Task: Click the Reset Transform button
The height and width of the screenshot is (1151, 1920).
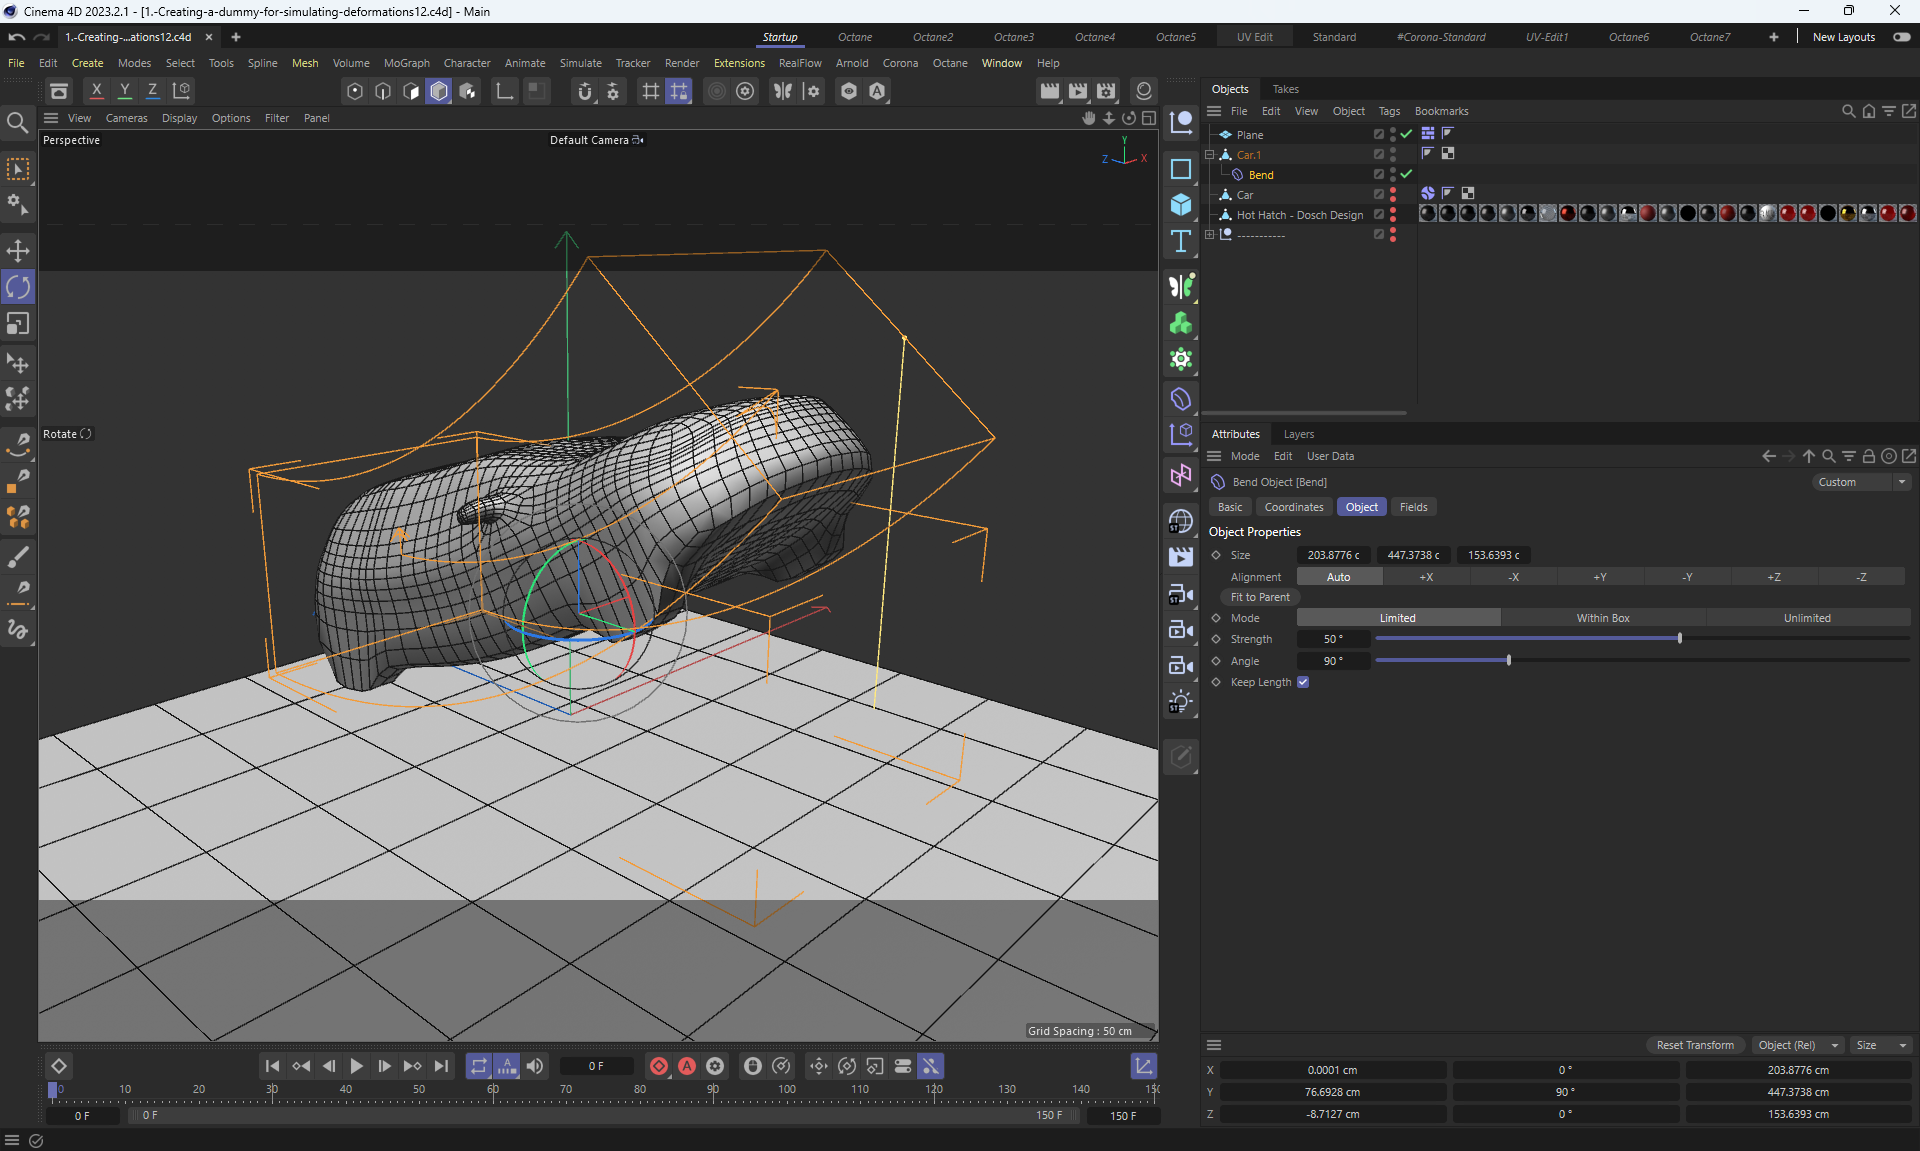Action: point(1695,1045)
